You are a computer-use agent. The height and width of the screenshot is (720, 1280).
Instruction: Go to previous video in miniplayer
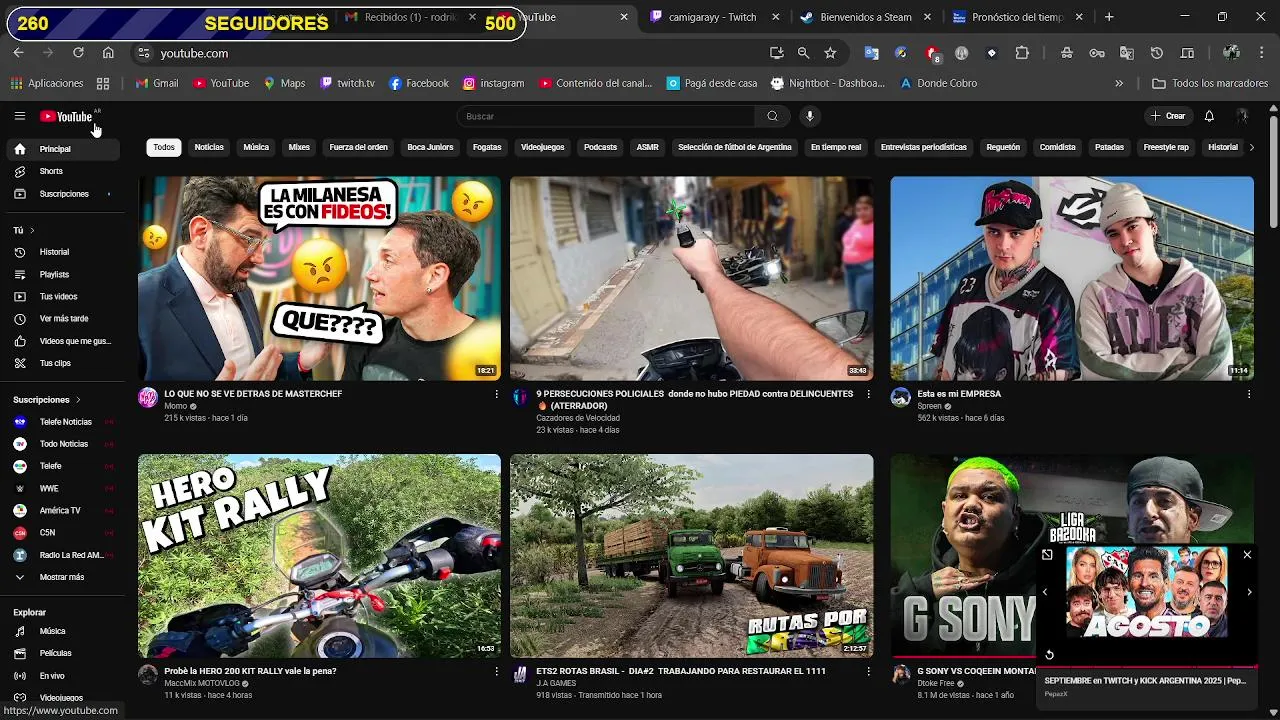pyautogui.click(x=1045, y=592)
